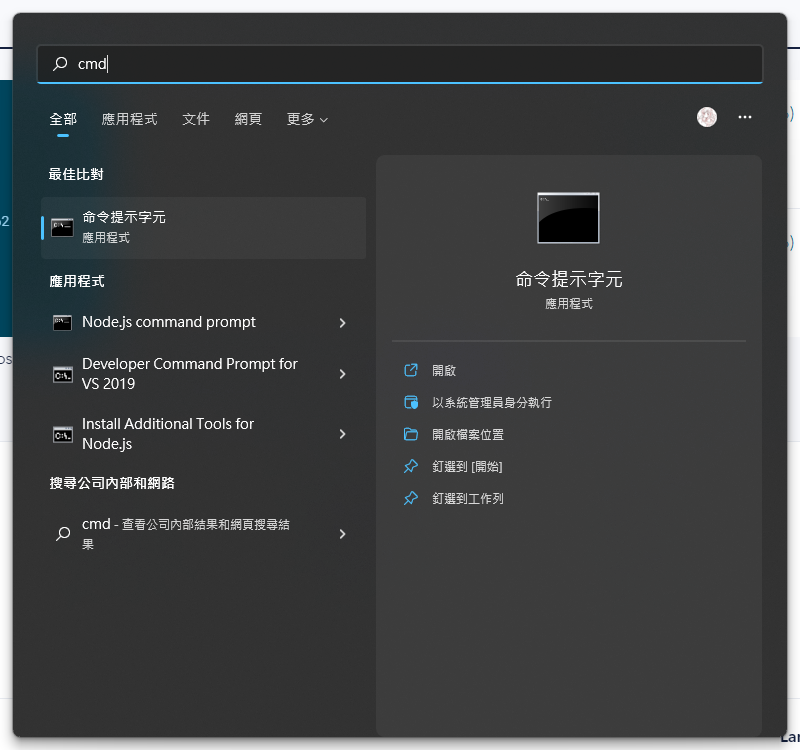Open 命令提示字元 best match result
Image resolution: width=800 pixels, height=750 pixels.
204,228
